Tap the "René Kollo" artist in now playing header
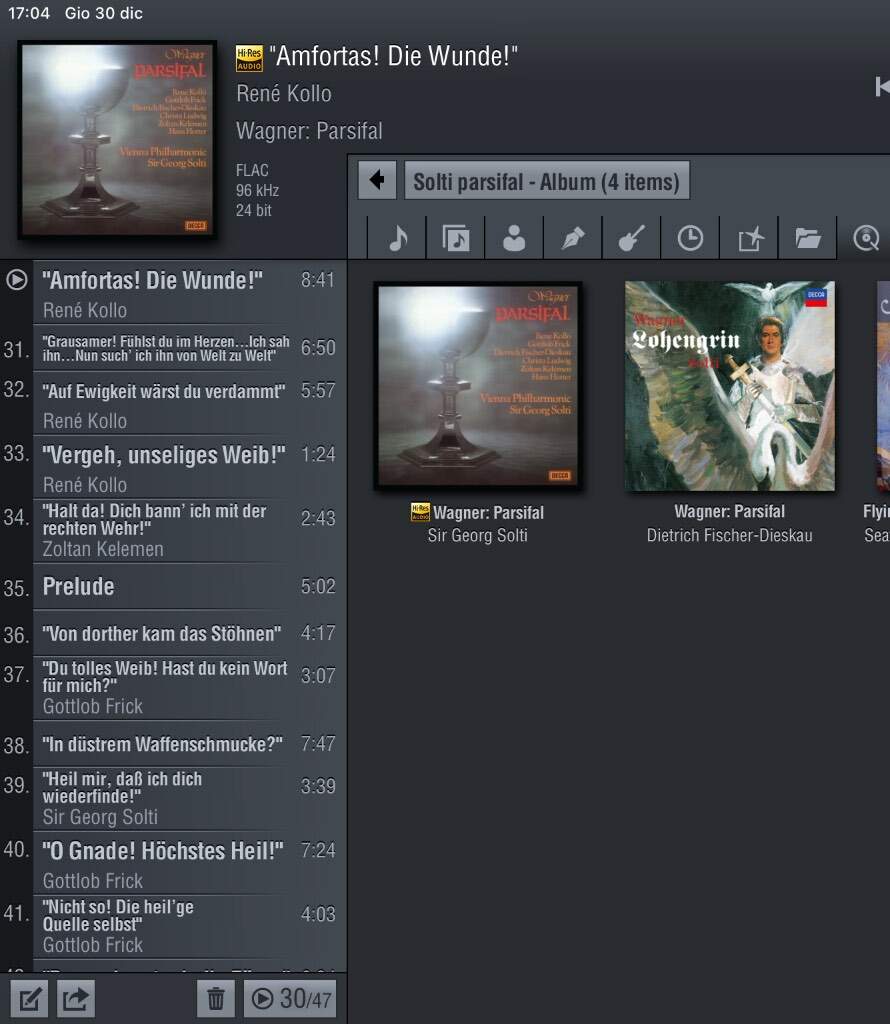Viewport: 890px width, 1024px height. [284, 94]
